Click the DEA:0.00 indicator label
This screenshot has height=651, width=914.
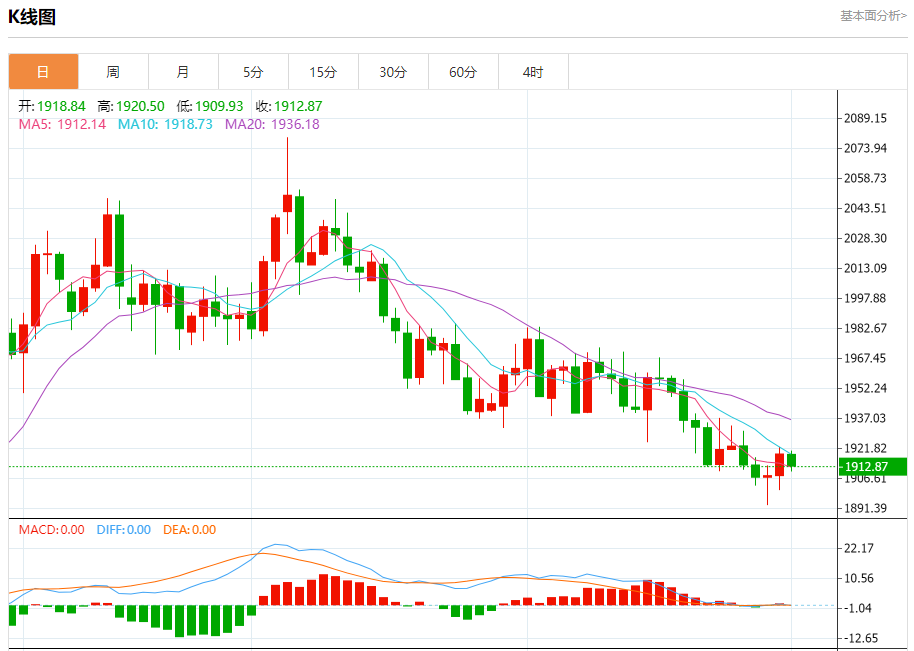(189, 530)
